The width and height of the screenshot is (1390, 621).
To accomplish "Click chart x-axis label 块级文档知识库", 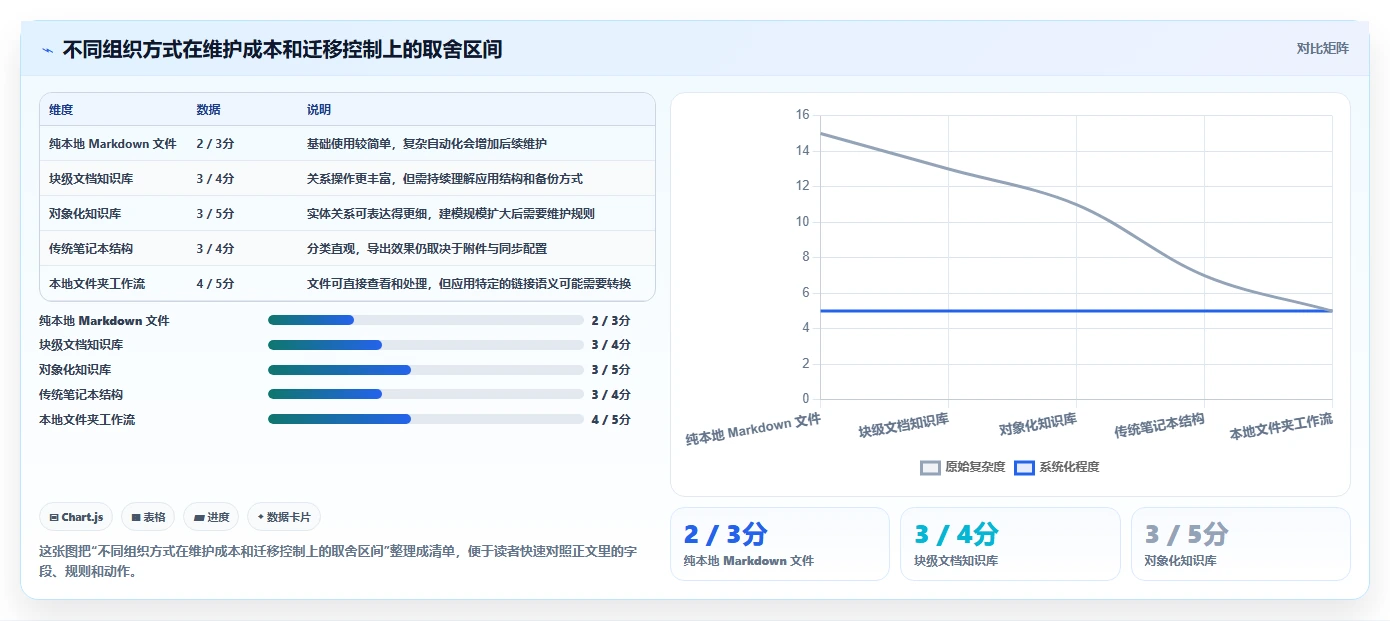I will click(x=904, y=426).
